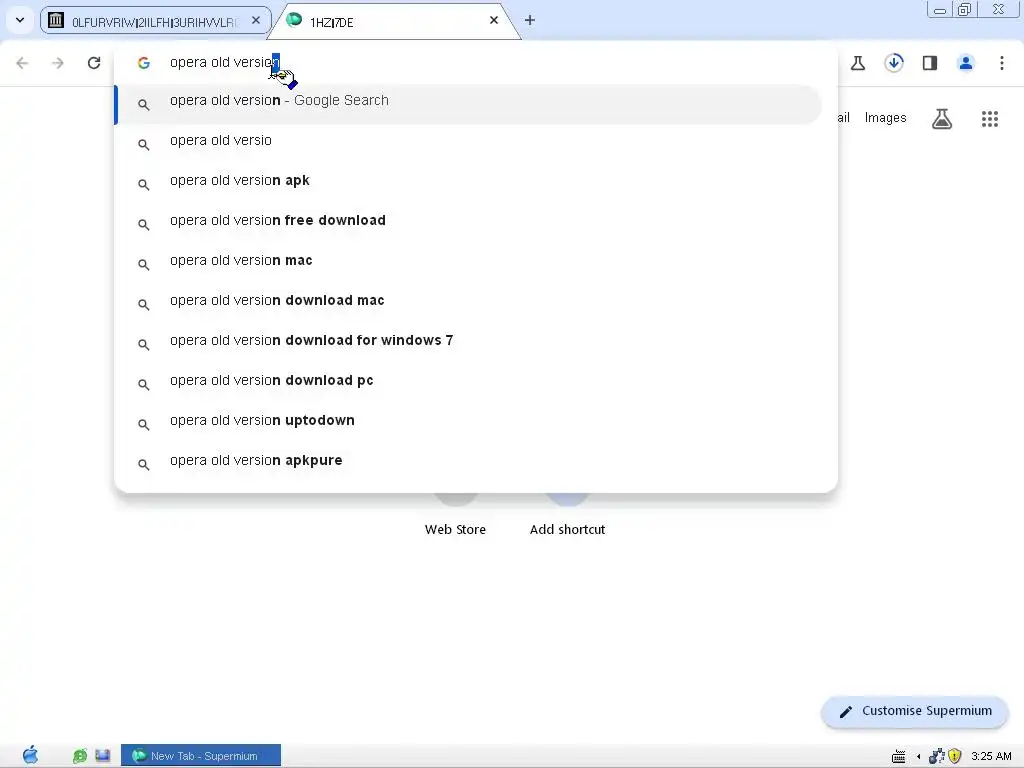Select the active 1HZ|7DE tab
Viewport: 1024px width, 768px height.
tap(394, 21)
